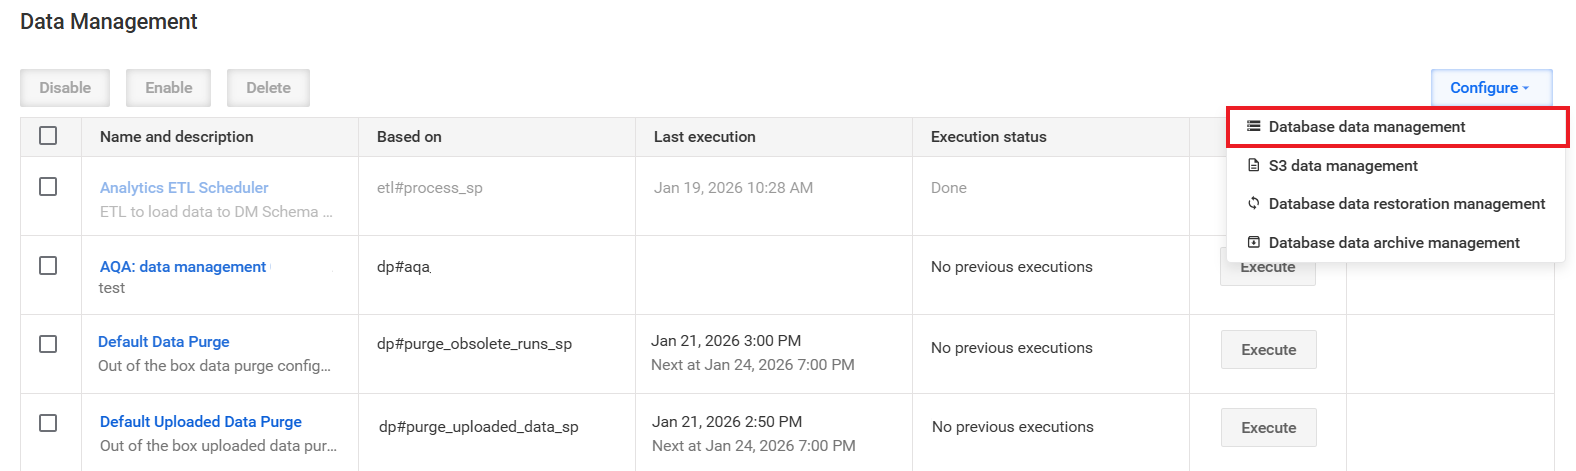Select Database data archive management

[1396, 243]
